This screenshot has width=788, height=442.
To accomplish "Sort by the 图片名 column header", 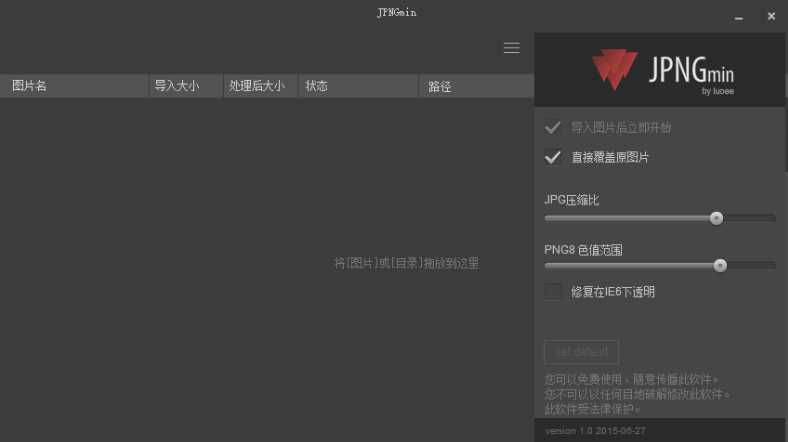I will [x=74, y=86].
